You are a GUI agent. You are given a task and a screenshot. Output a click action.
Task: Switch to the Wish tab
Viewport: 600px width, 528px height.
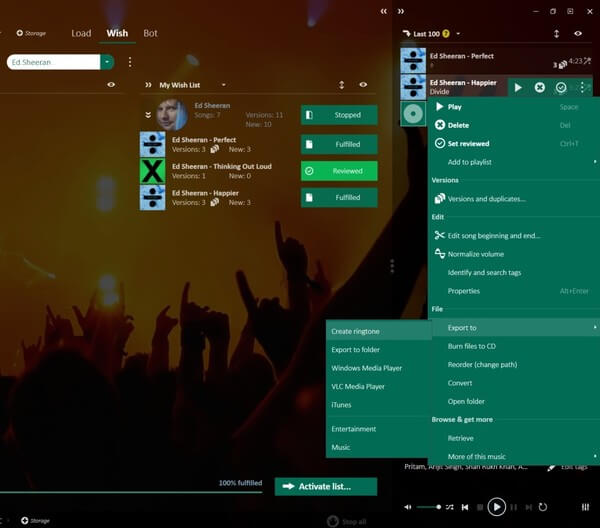coord(117,33)
